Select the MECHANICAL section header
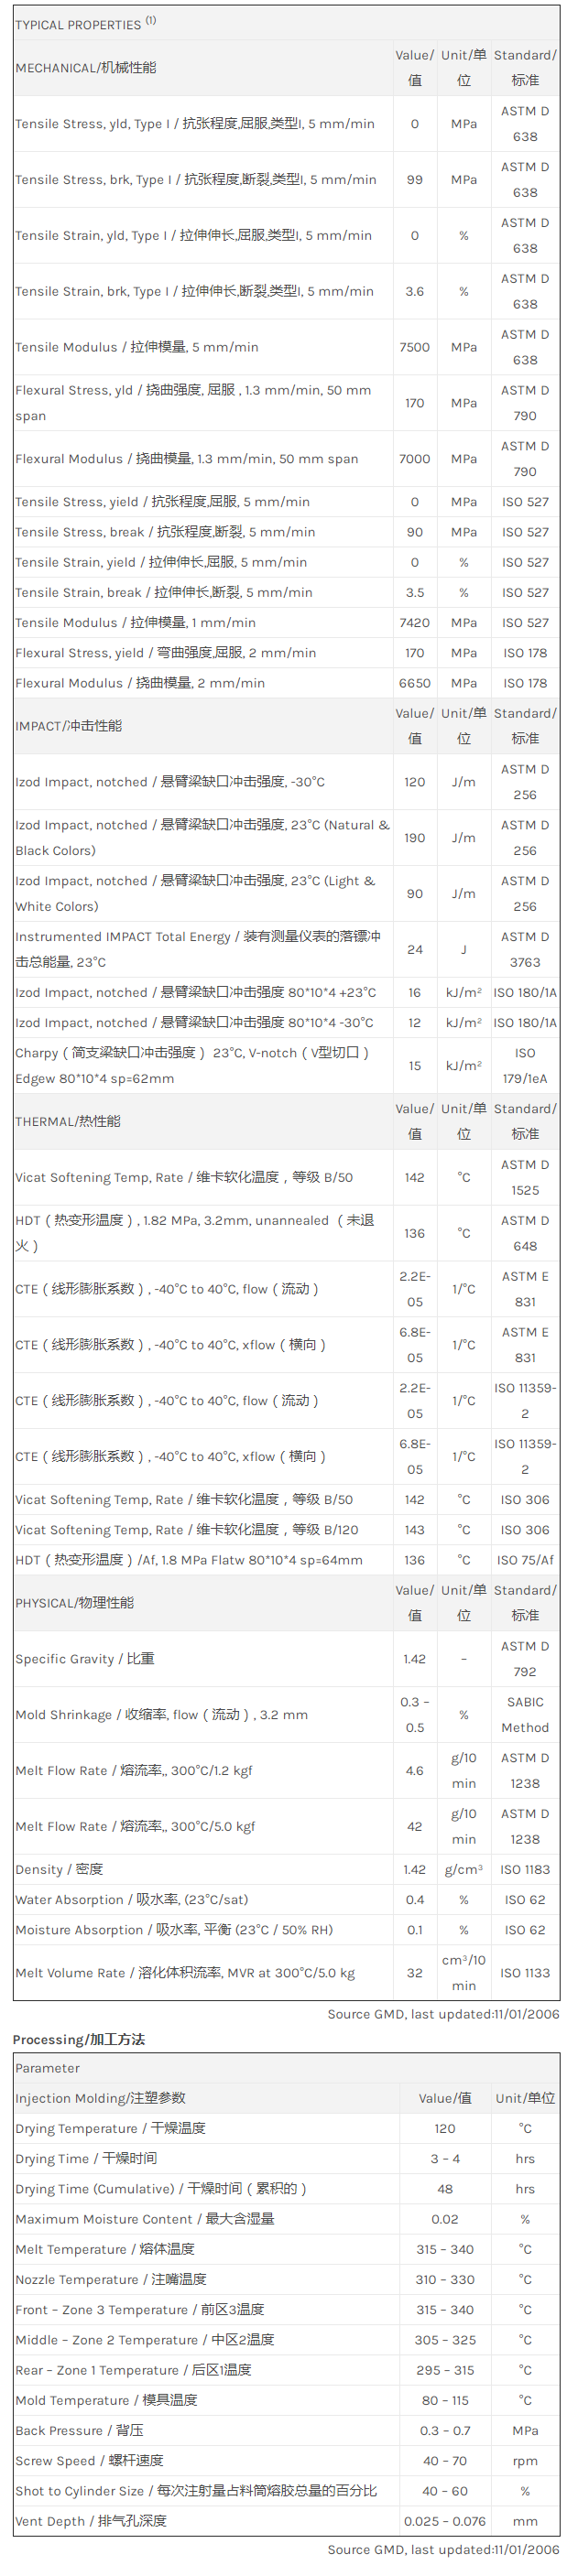The height and width of the screenshot is (2576, 567). pos(86,68)
